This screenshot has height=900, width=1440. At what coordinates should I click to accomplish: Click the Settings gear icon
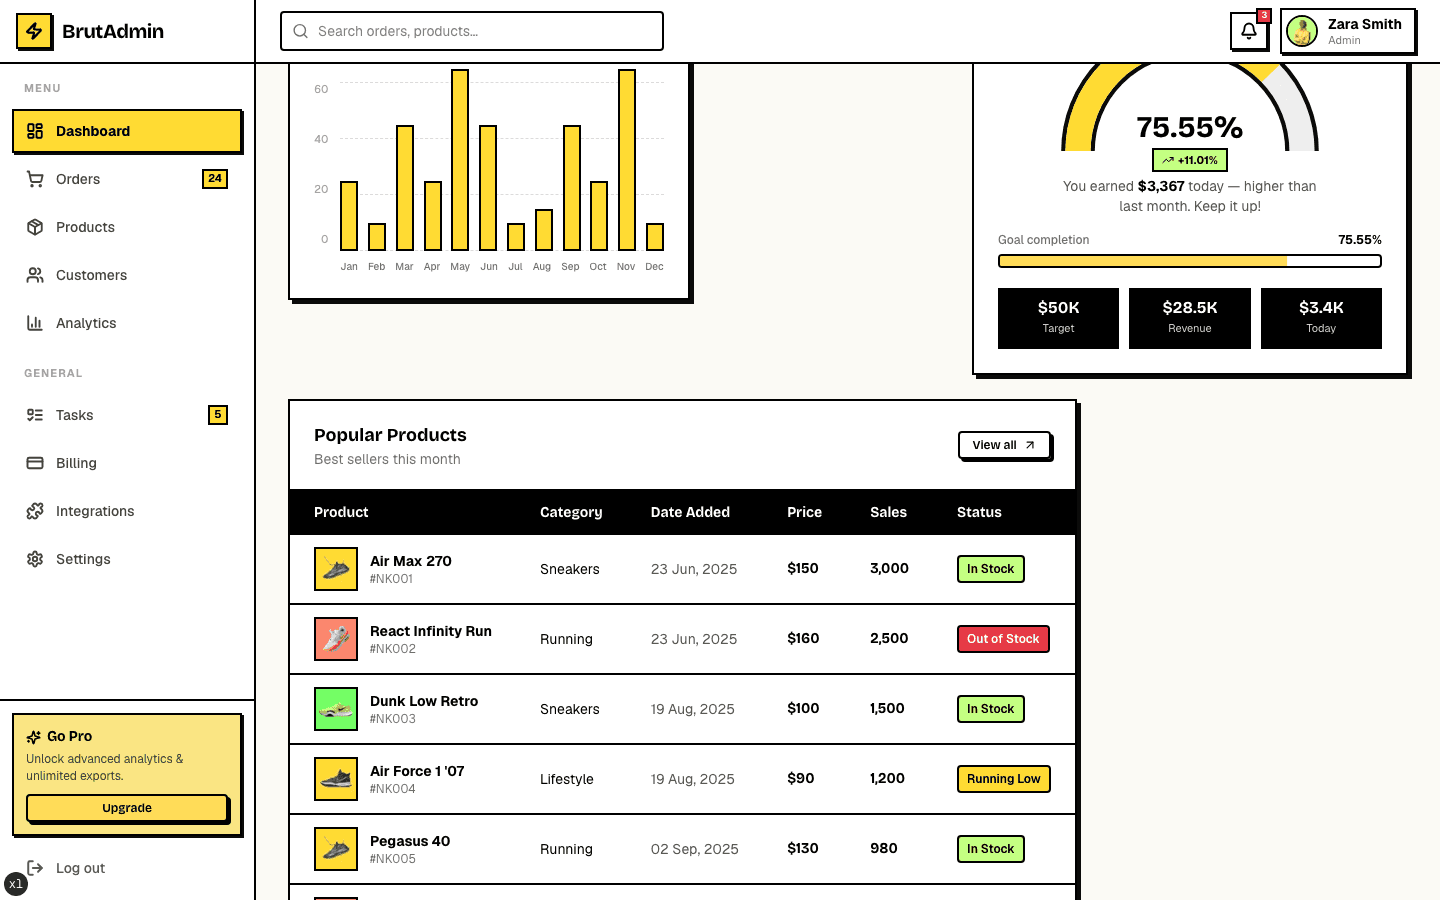pyautogui.click(x=35, y=559)
